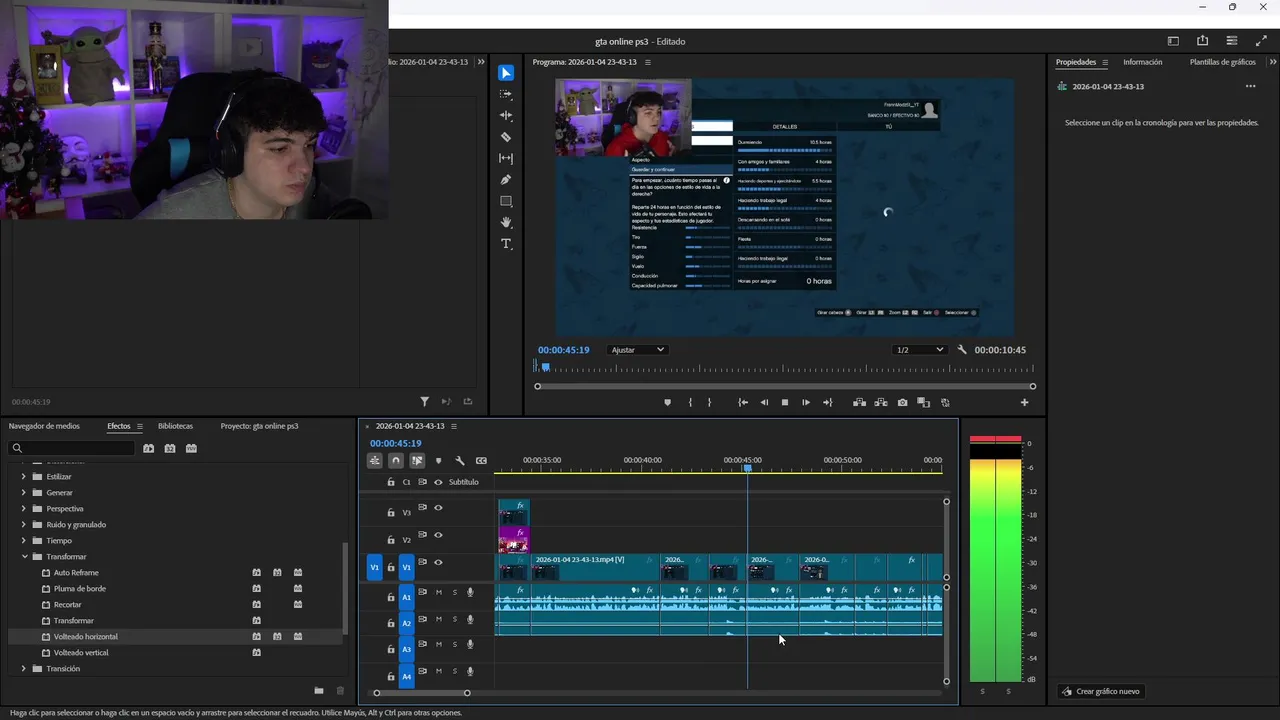Select the Track Select Forward tool
Image resolution: width=1280 pixels, height=720 pixels.
tap(506, 94)
